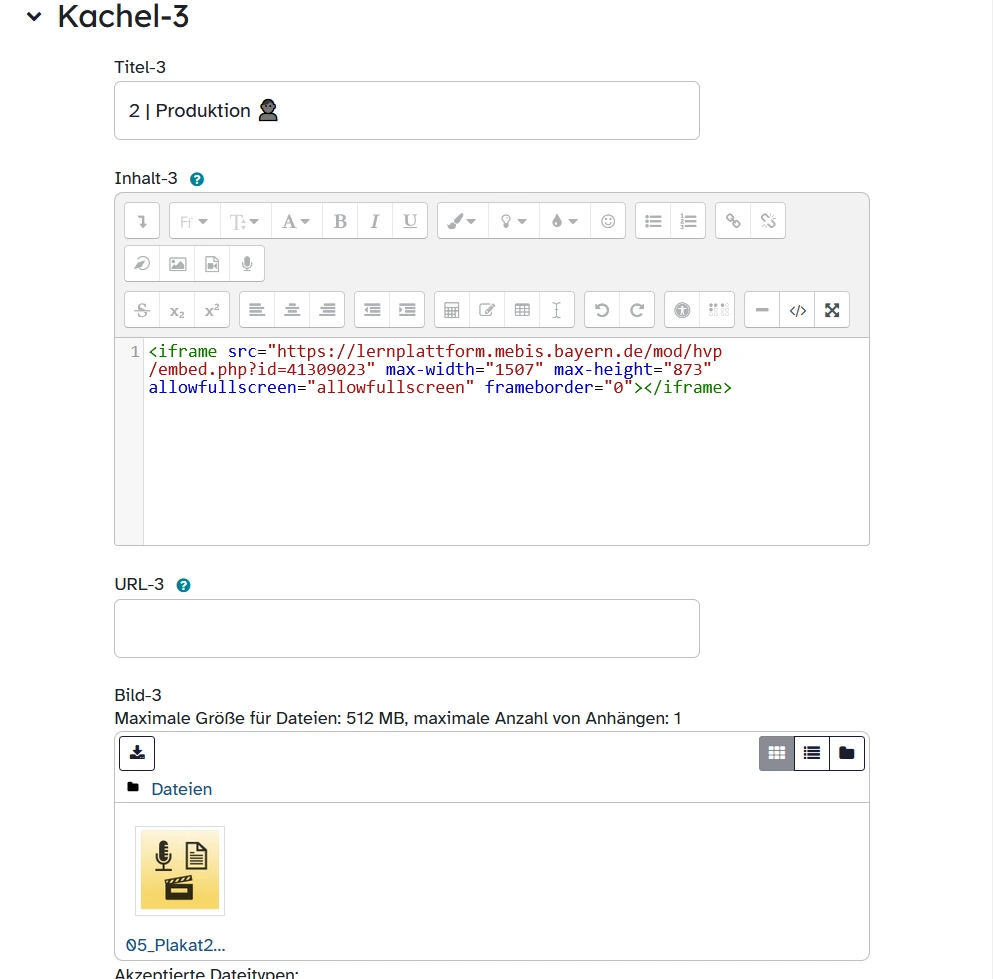Click the URL-3 input field
The height and width of the screenshot is (979, 993).
click(x=406, y=628)
